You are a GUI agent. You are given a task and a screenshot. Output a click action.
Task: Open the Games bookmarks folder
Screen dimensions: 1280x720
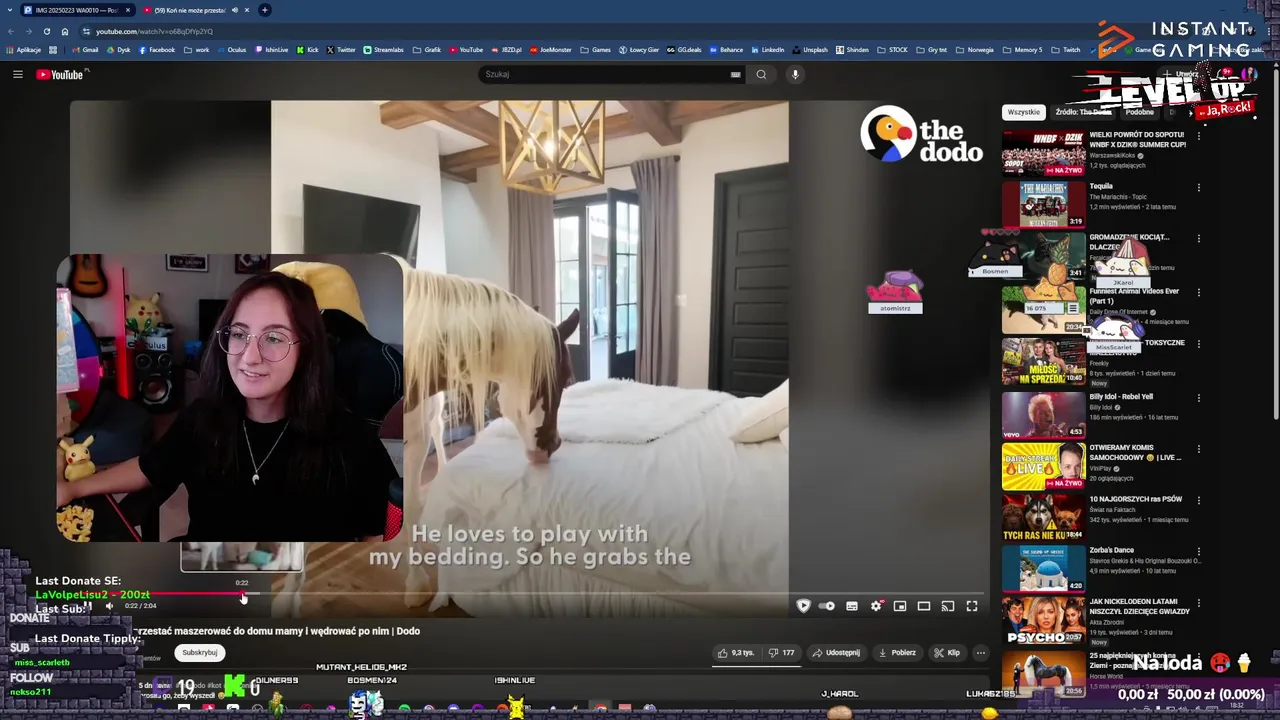click(x=595, y=50)
